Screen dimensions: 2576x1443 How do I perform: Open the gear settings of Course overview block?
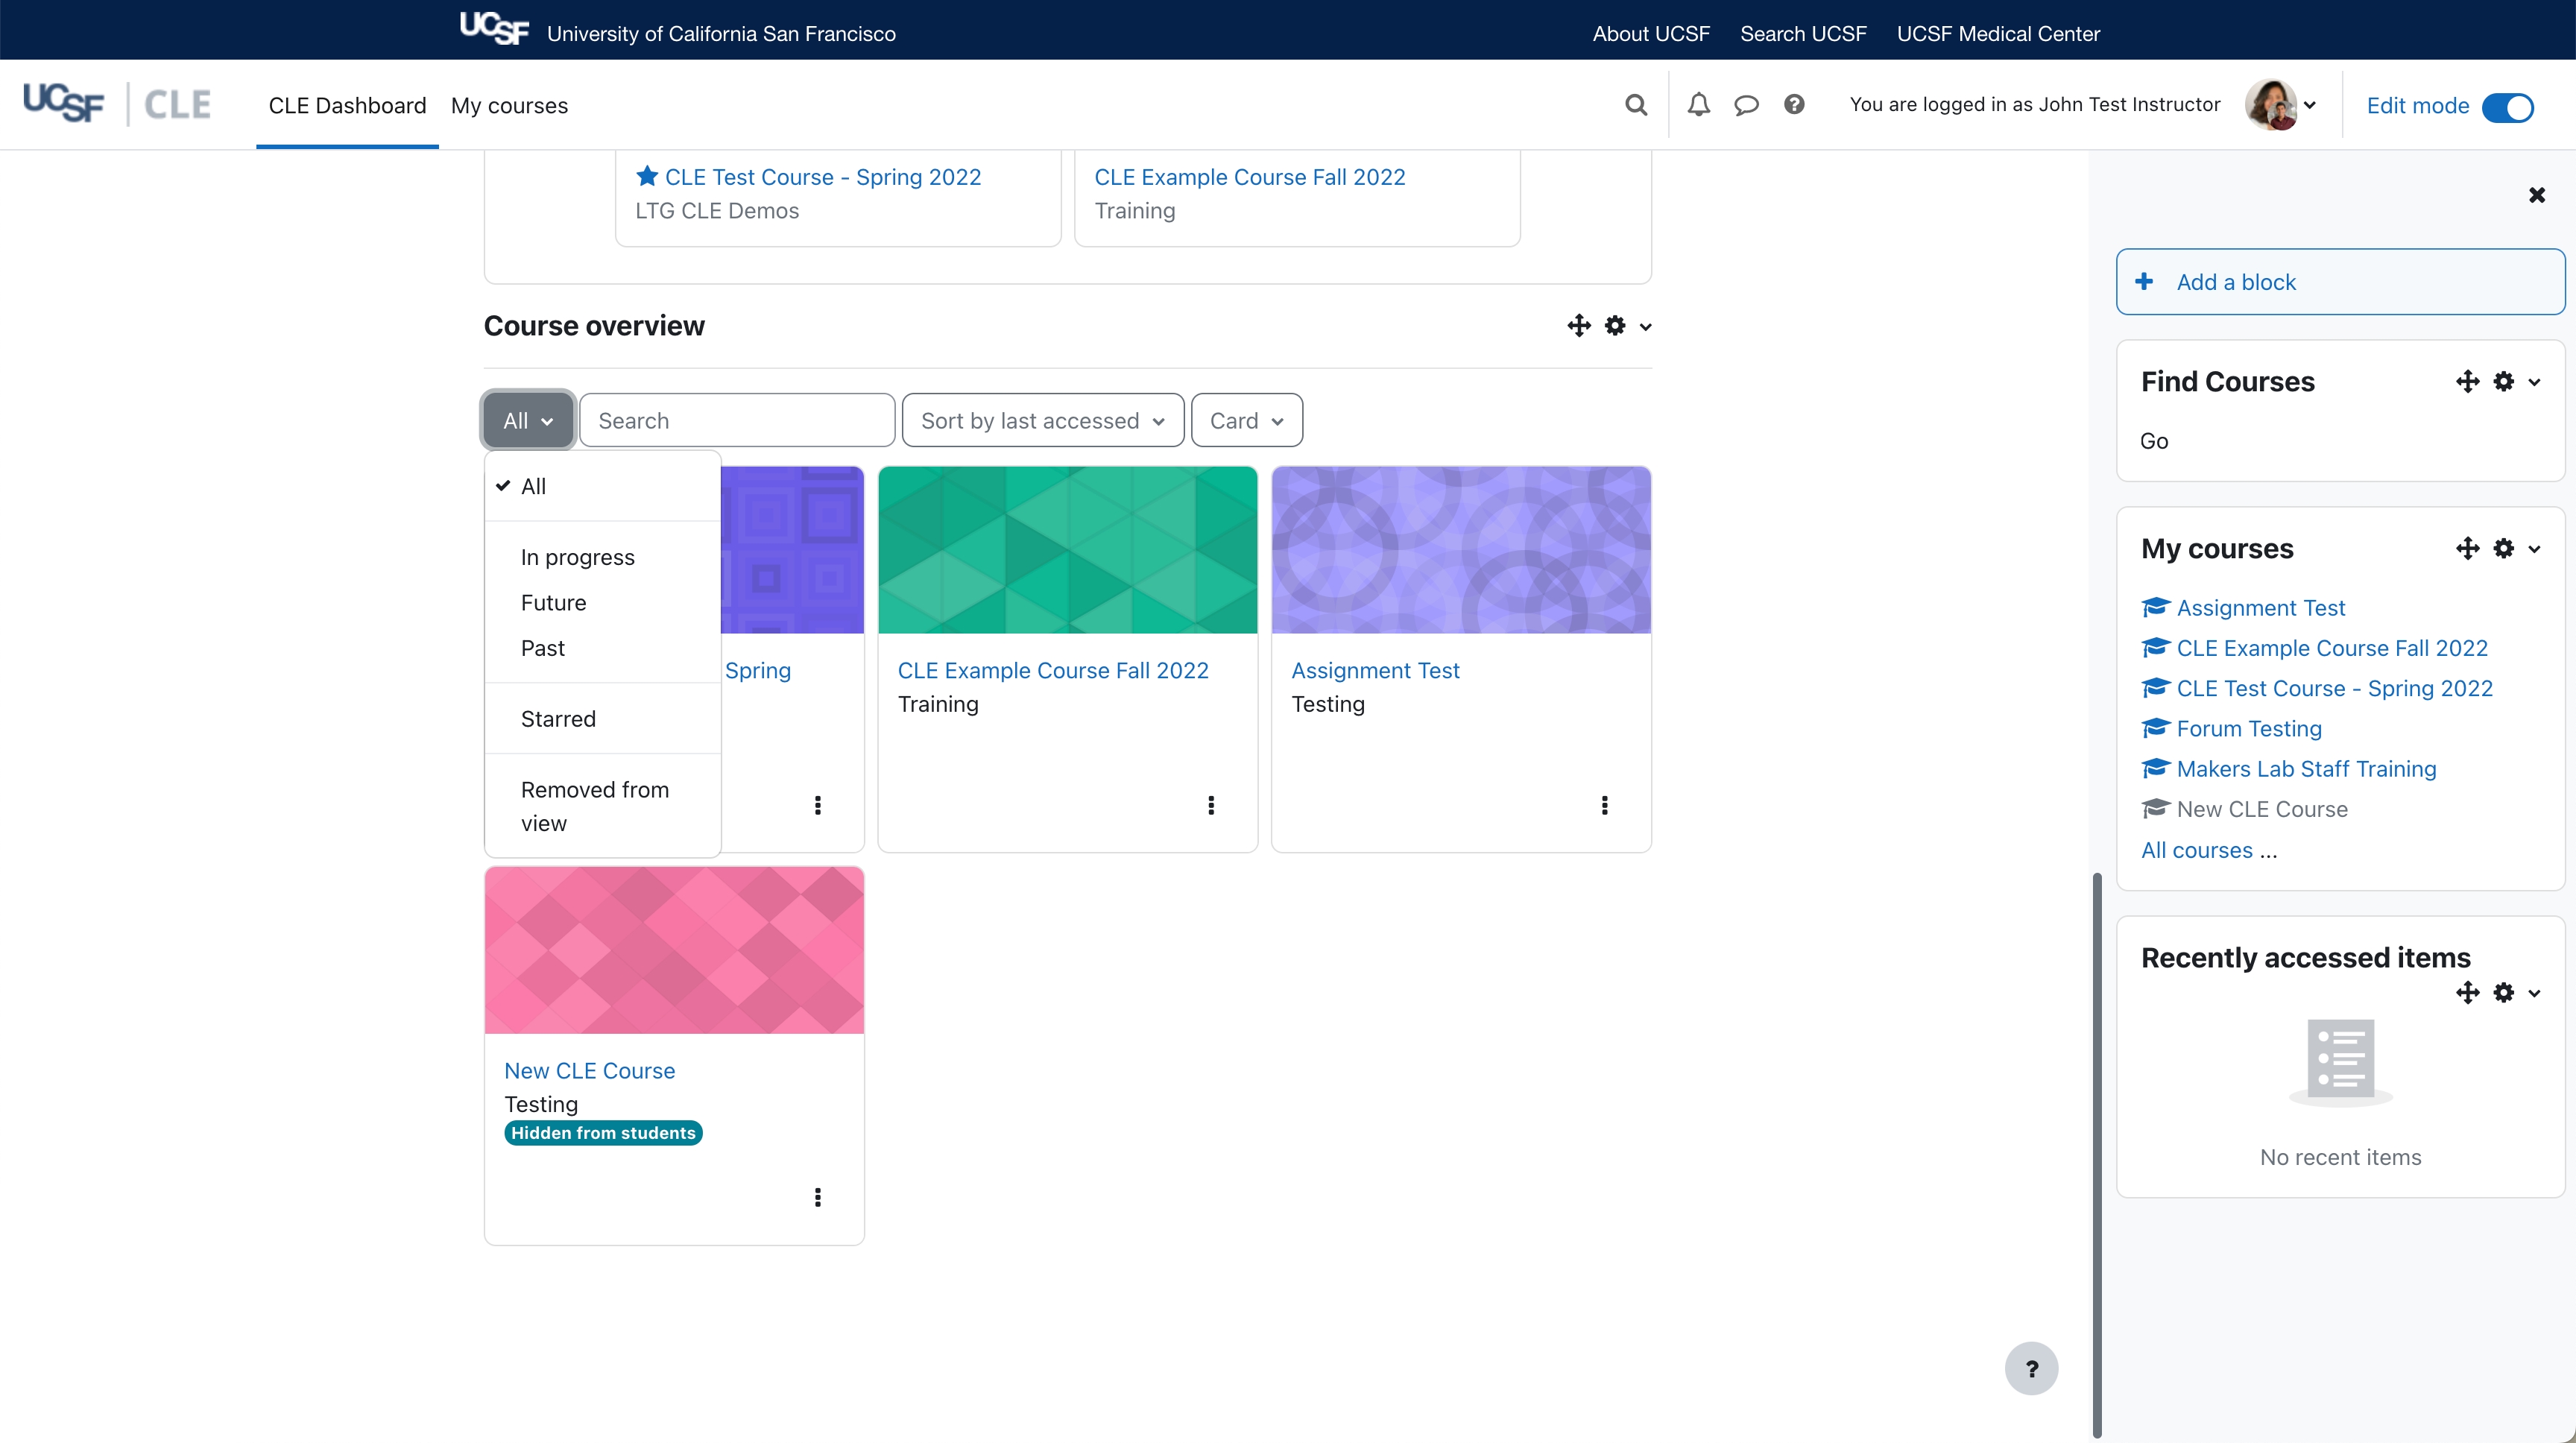tap(1615, 326)
